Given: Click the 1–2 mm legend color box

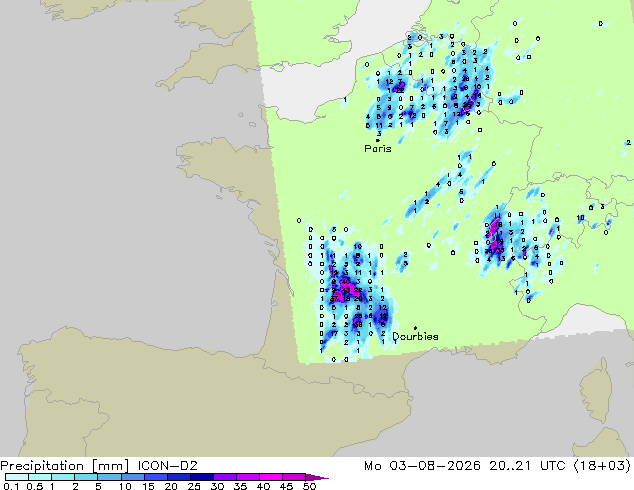Looking at the screenshot, I should tap(63, 477).
